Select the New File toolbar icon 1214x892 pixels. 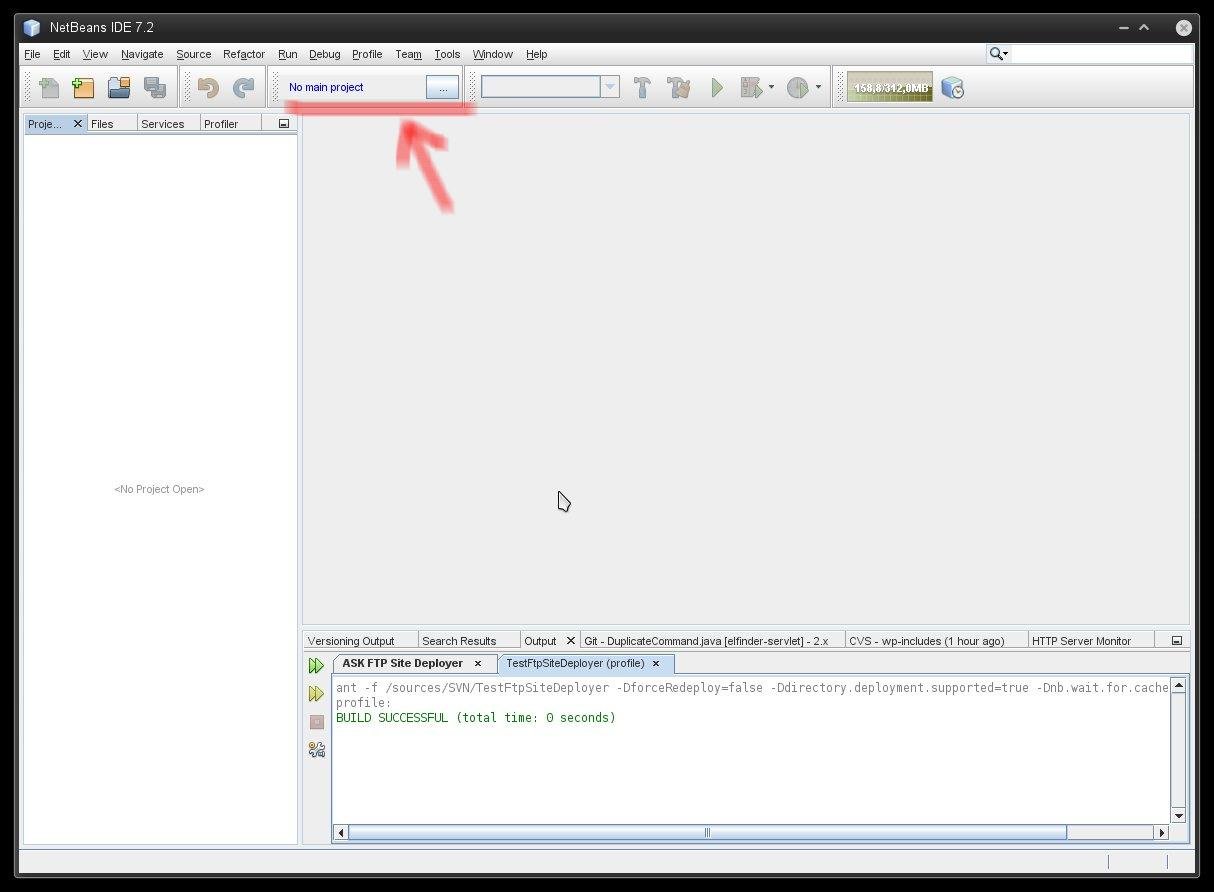tap(48, 87)
